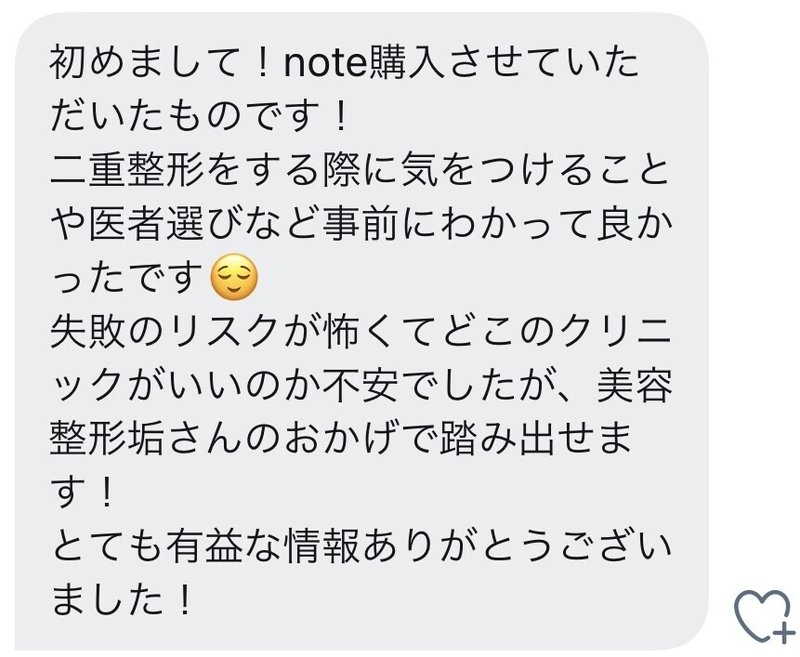The height and width of the screenshot is (657, 800).
Task: Click the line とても有益な情報ありがとうござい
Action: (x=361, y=546)
